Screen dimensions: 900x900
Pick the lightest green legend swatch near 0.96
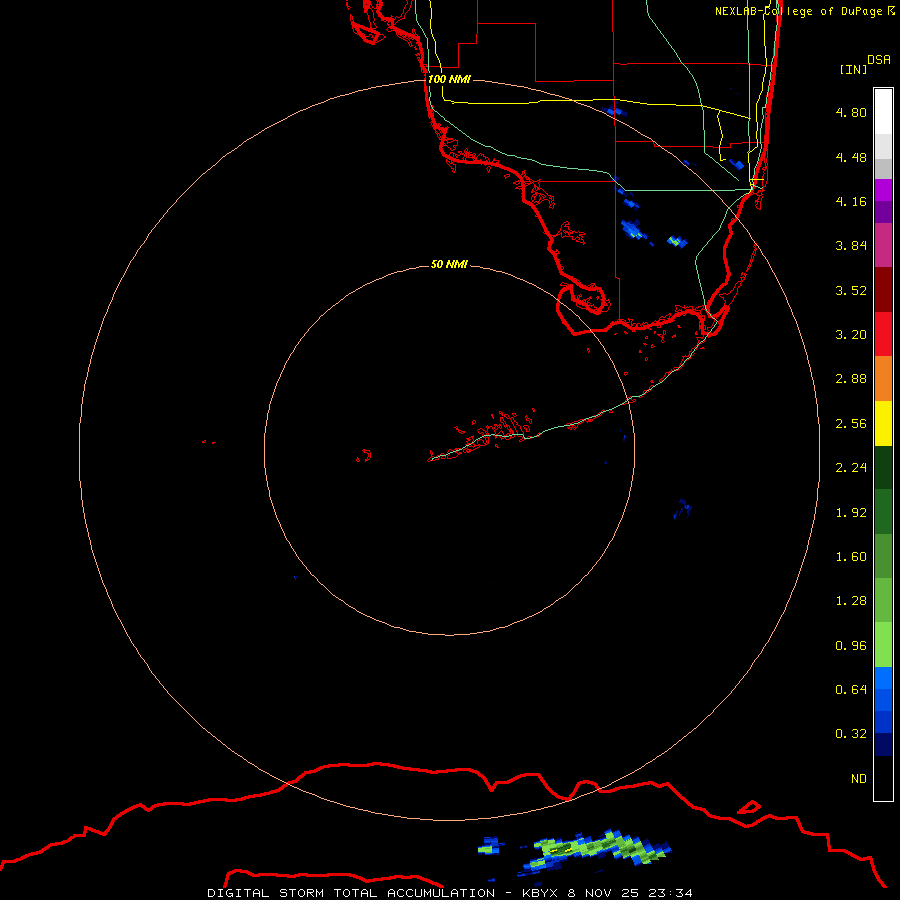[883, 645]
